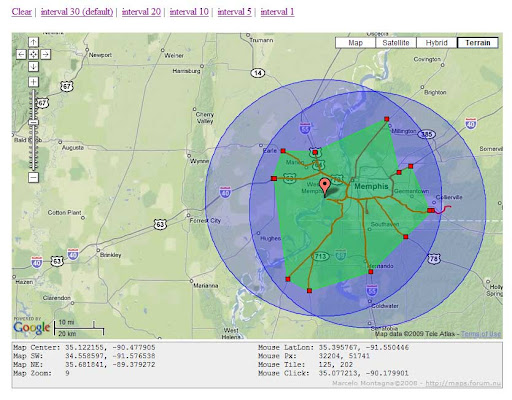This screenshot has height=400, width=512.
Task: Click the red location pin marker near Memphis
Action: click(x=324, y=187)
